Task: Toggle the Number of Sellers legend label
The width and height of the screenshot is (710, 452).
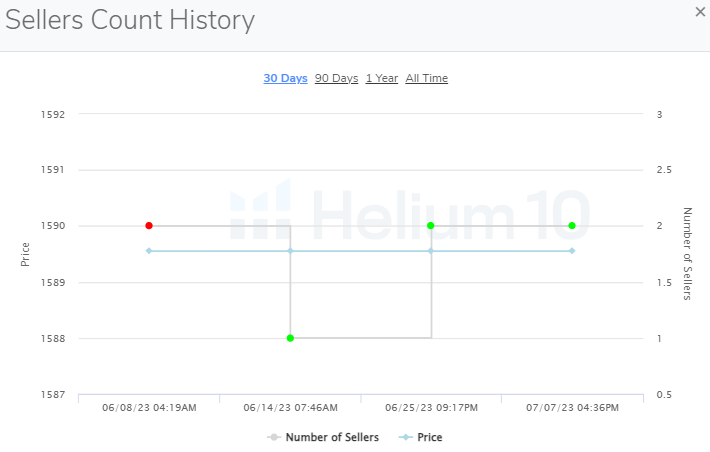Action: [332, 437]
